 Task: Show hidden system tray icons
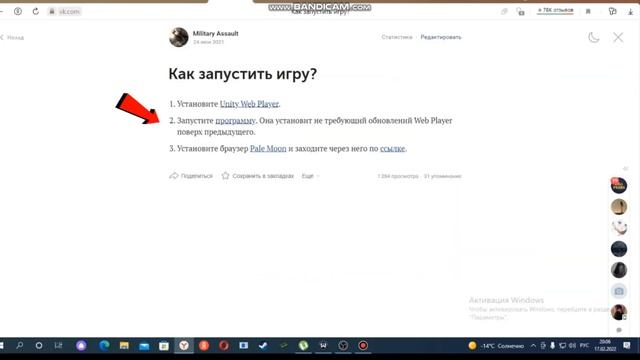tap(533, 346)
